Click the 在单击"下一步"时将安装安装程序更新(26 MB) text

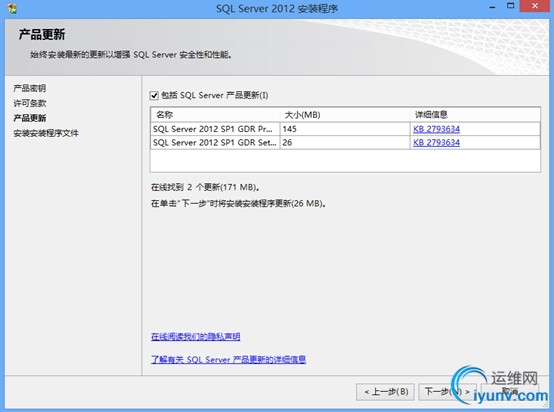pos(238,204)
